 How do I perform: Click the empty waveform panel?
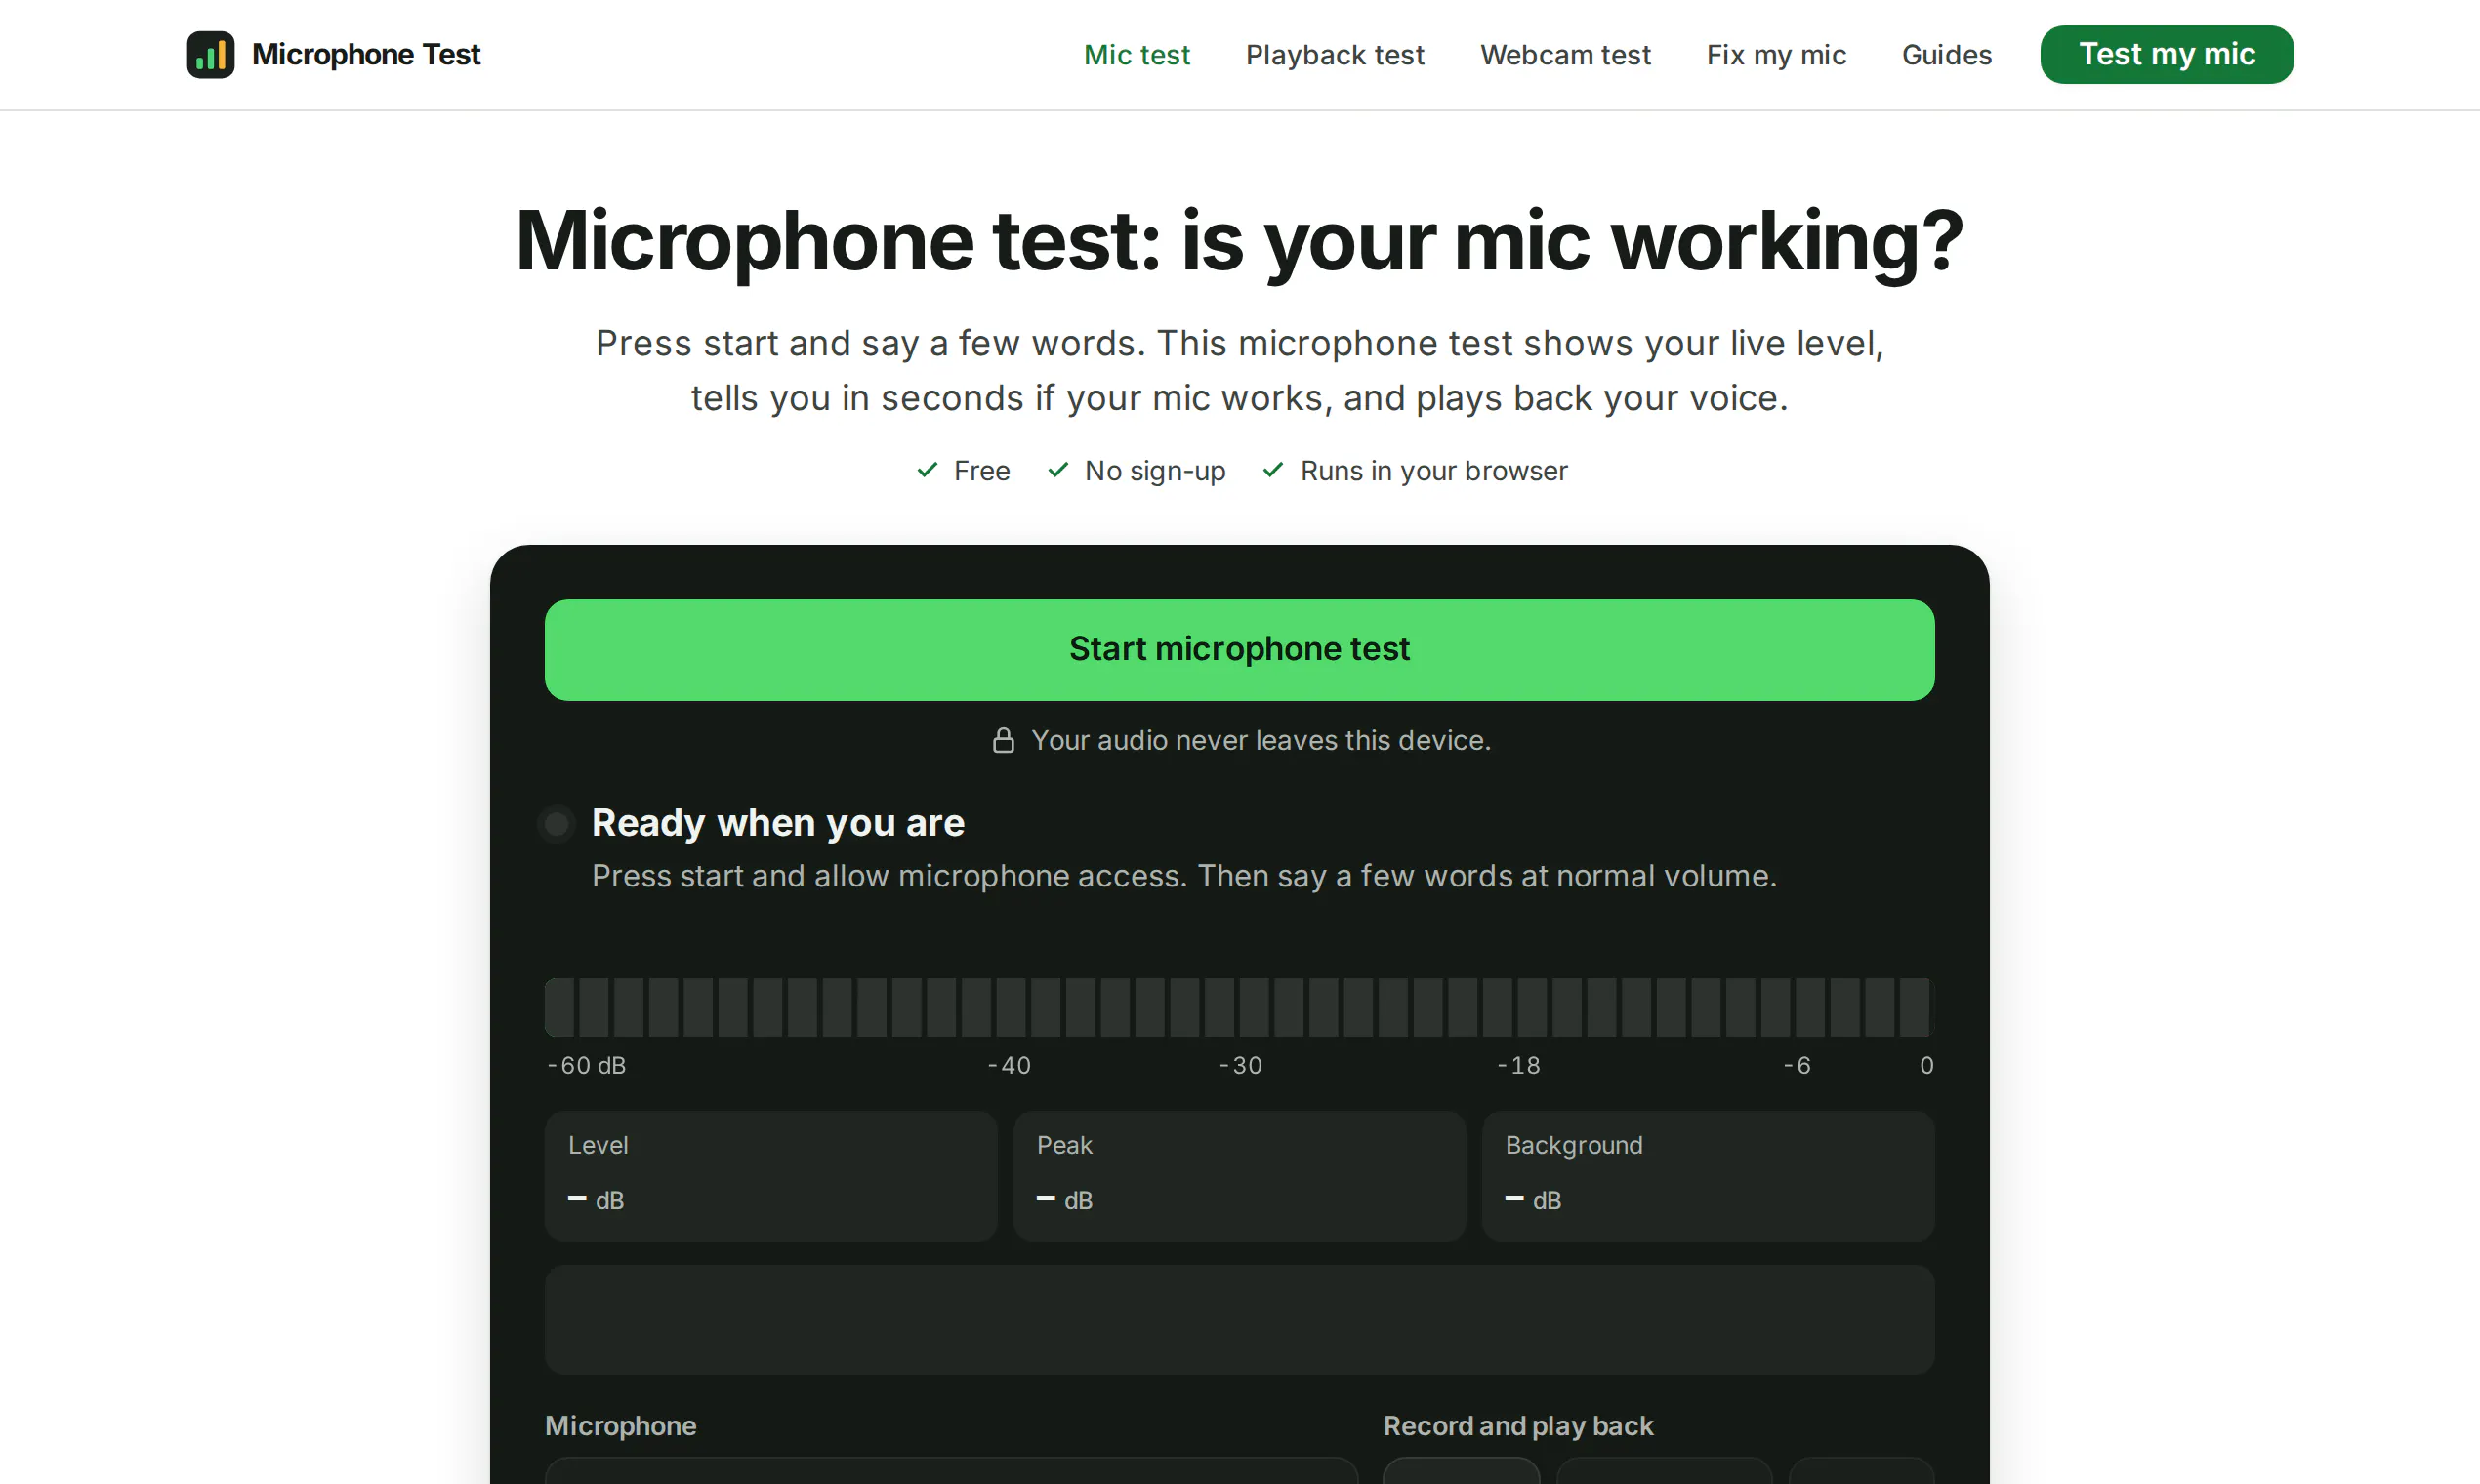[x=1239, y=1320]
